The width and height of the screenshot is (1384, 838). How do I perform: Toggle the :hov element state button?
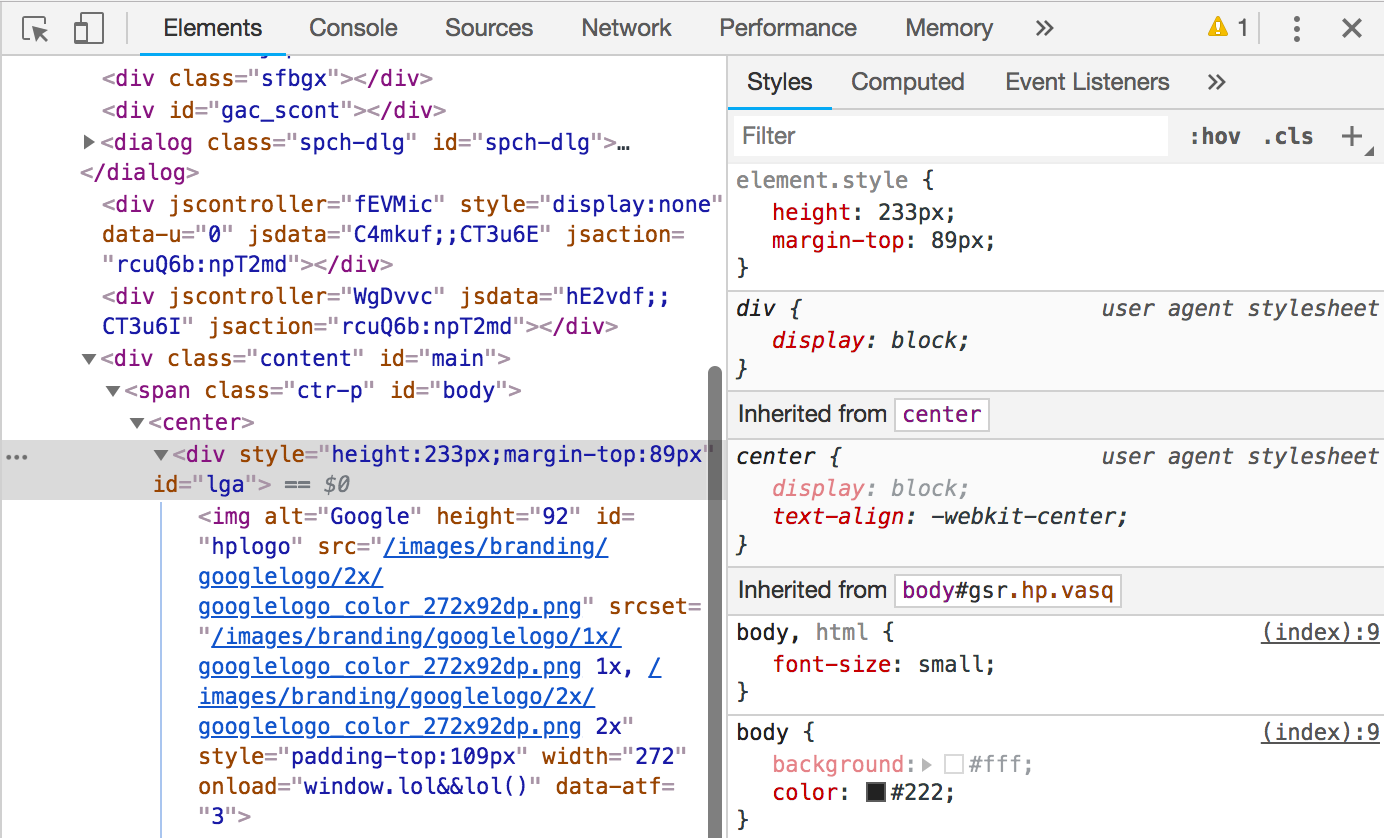coord(1215,136)
